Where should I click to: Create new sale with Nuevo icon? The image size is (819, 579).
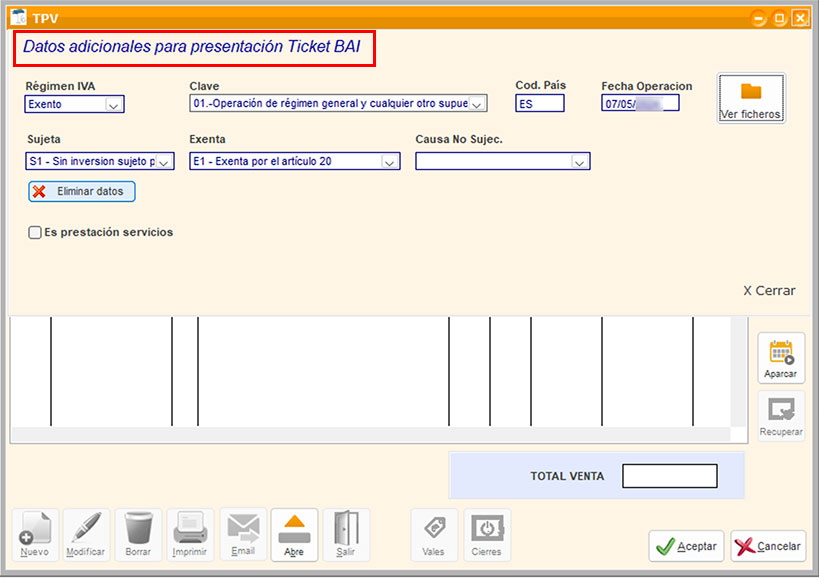(35, 535)
